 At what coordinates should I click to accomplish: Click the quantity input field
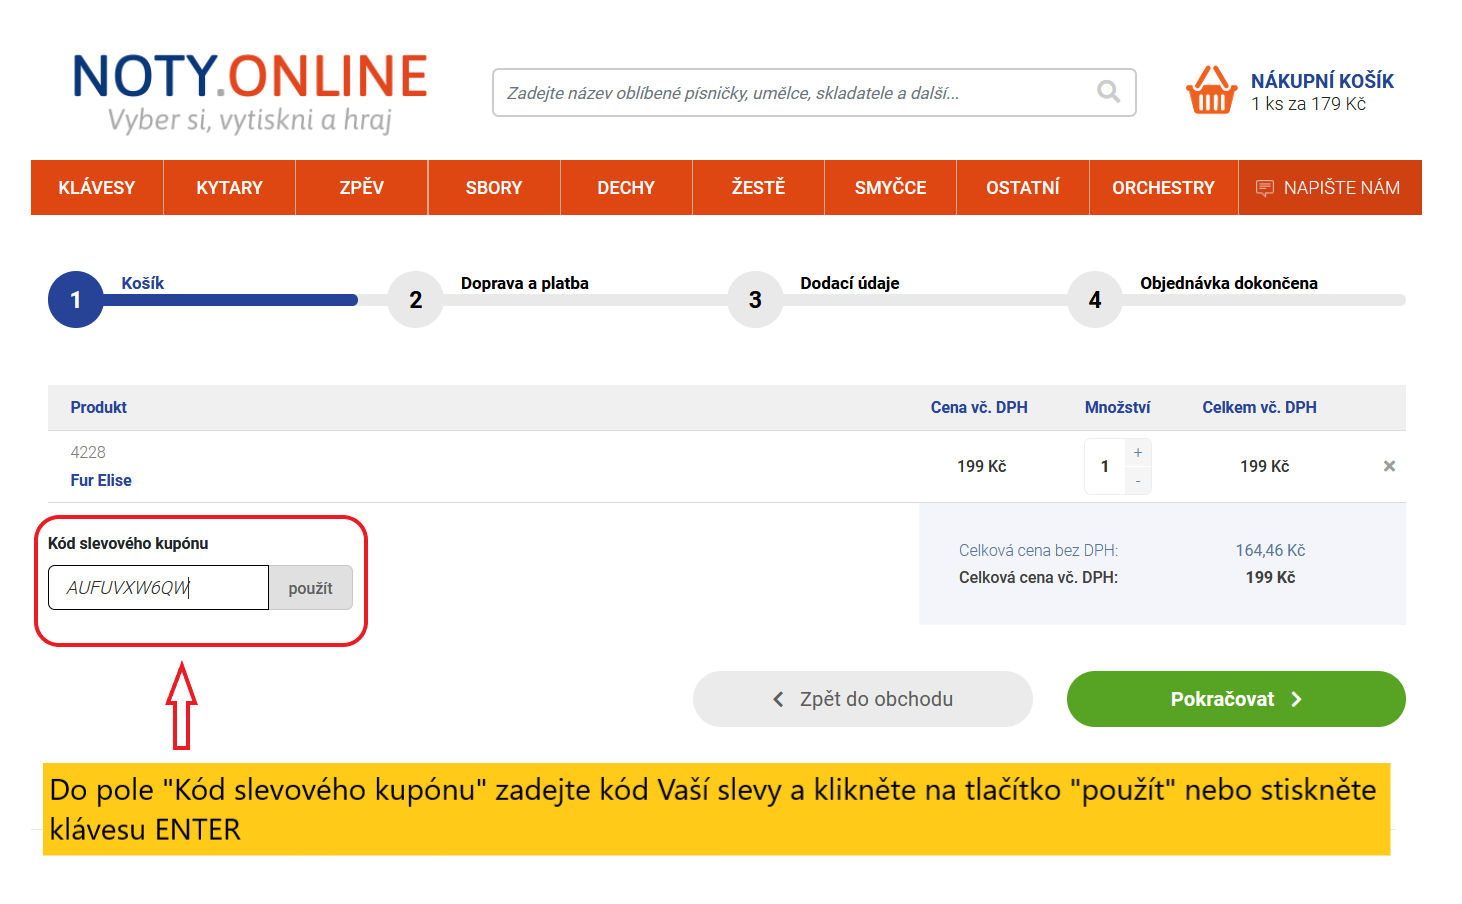[1105, 466]
